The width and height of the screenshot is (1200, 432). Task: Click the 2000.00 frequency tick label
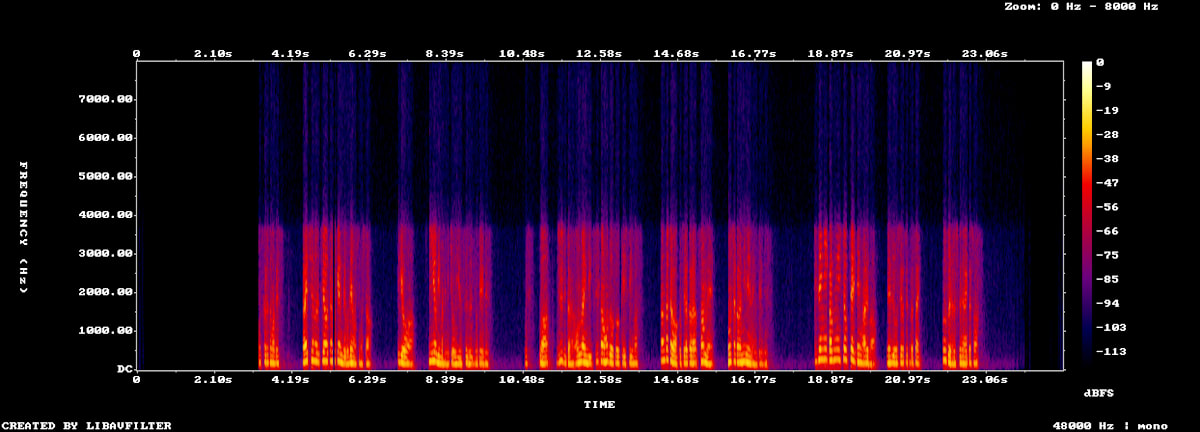(106, 292)
